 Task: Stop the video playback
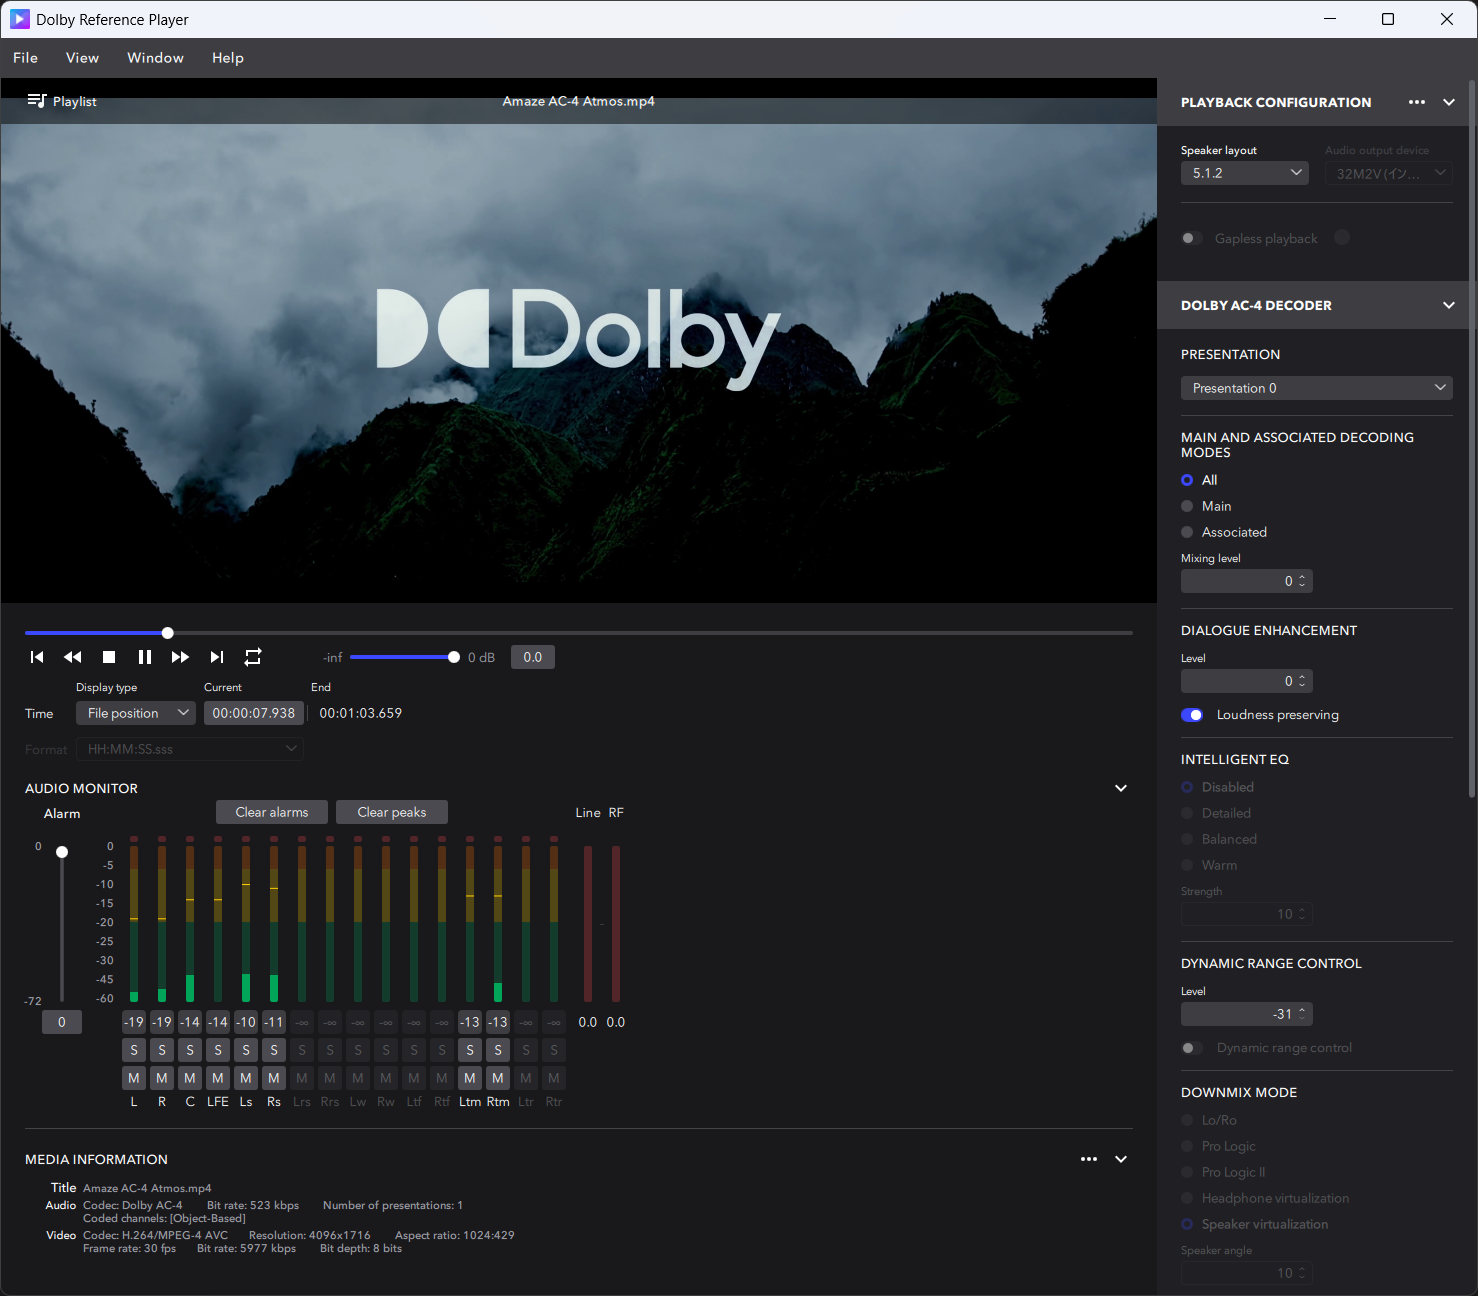click(109, 657)
